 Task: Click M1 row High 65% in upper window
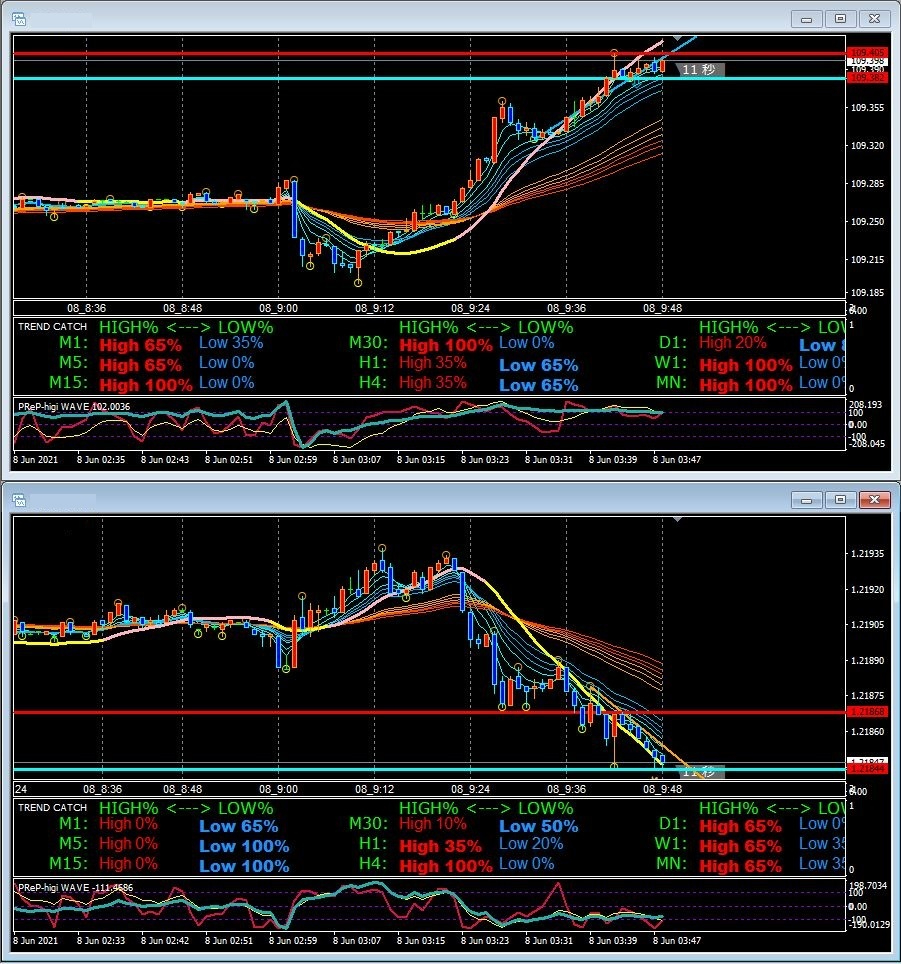[x=140, y=345]
